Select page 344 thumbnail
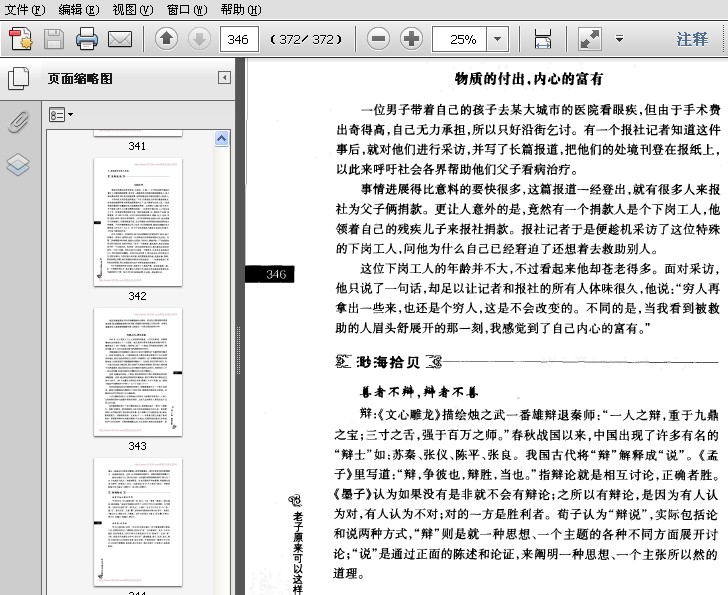Image resolution: width=728 pixels, height=595 pixels. tap(138, 522)
